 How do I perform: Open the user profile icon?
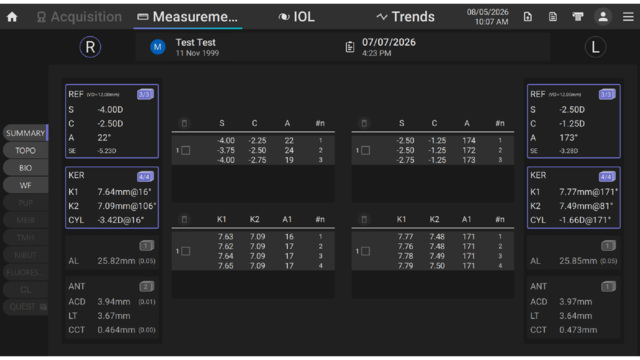tap(603, 17)
